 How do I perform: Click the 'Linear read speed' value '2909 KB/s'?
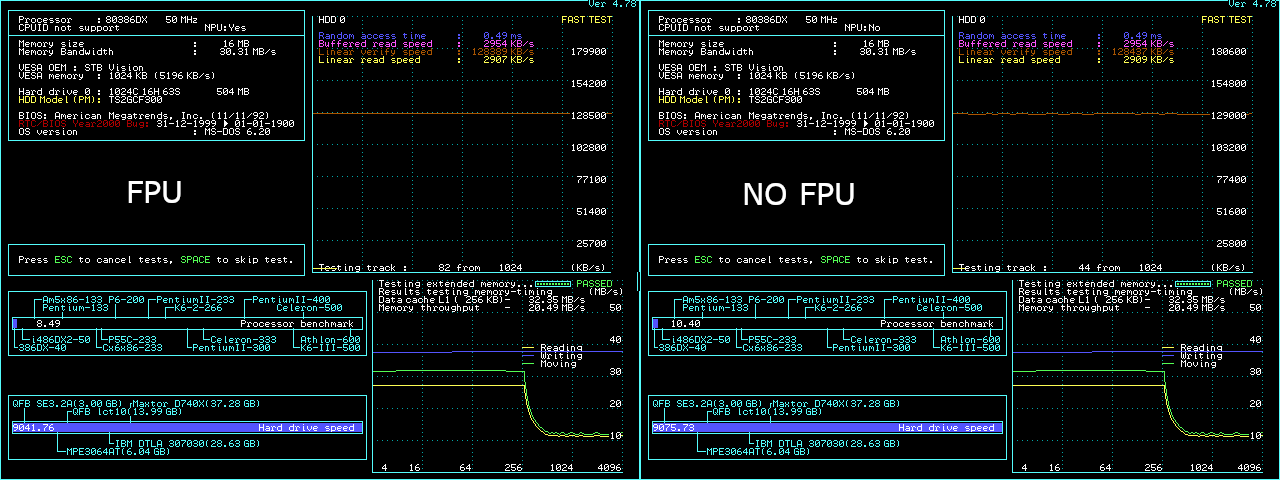[x=1151, y=60]
